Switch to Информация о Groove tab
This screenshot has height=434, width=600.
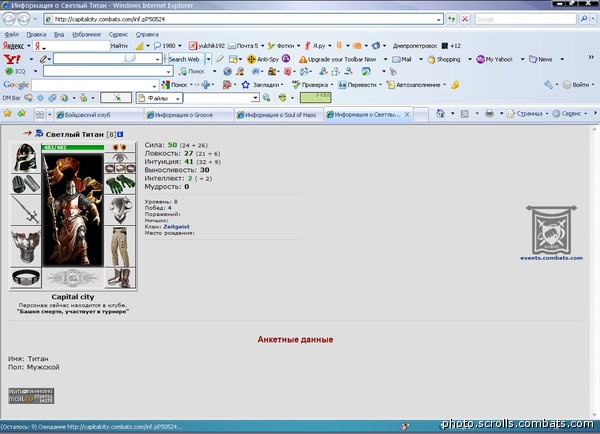point(189,115)
